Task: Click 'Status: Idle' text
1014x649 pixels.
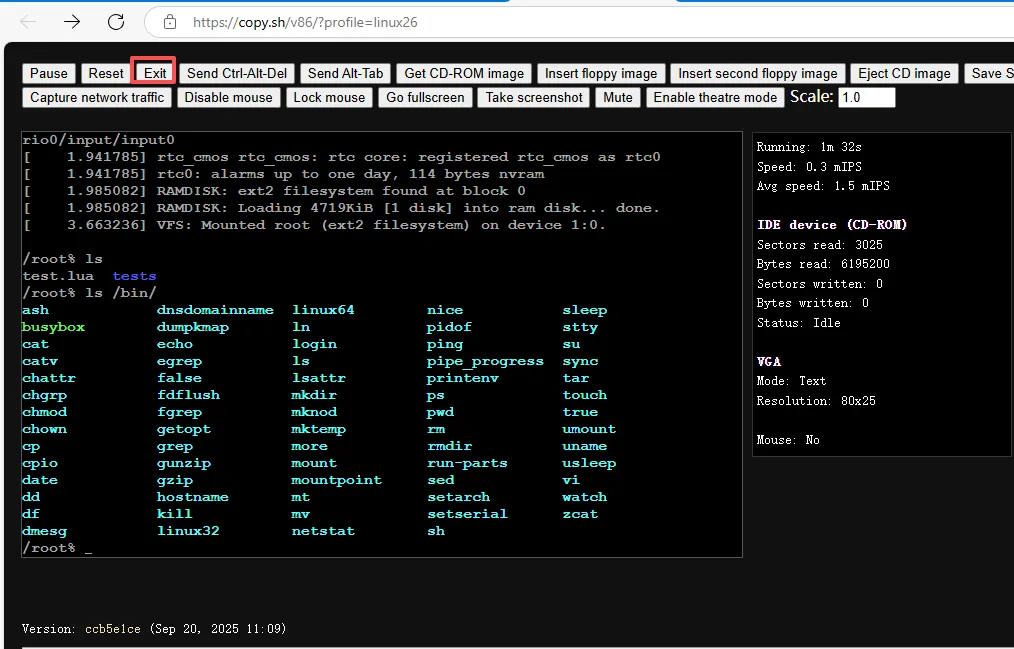Action: click(x=799, y=323)
